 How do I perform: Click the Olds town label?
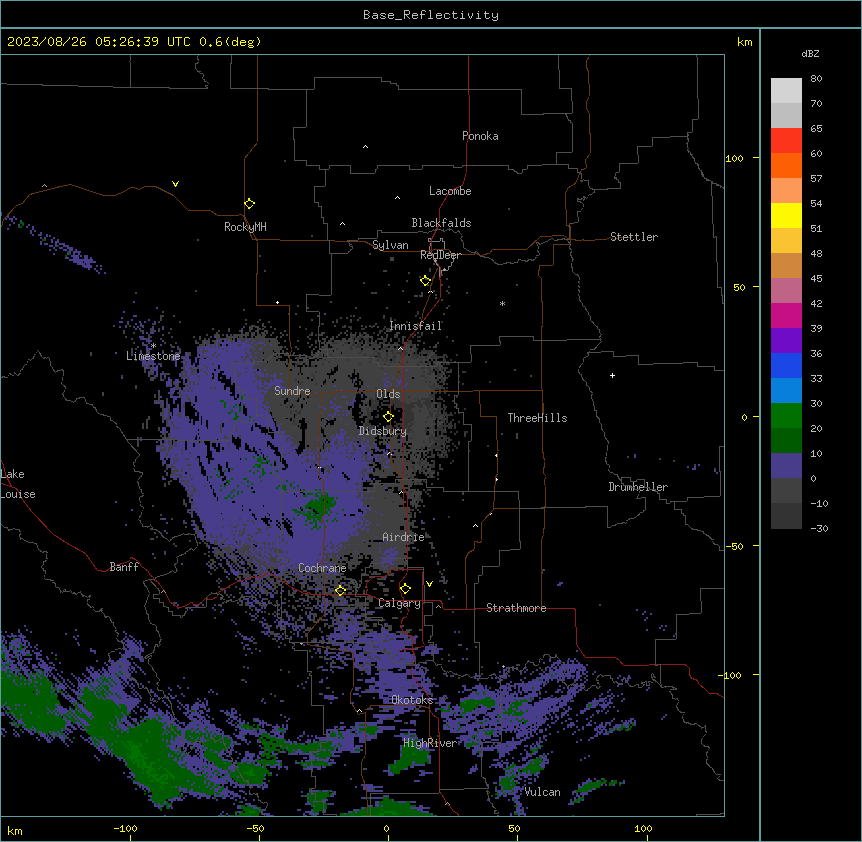coord(388,394)
